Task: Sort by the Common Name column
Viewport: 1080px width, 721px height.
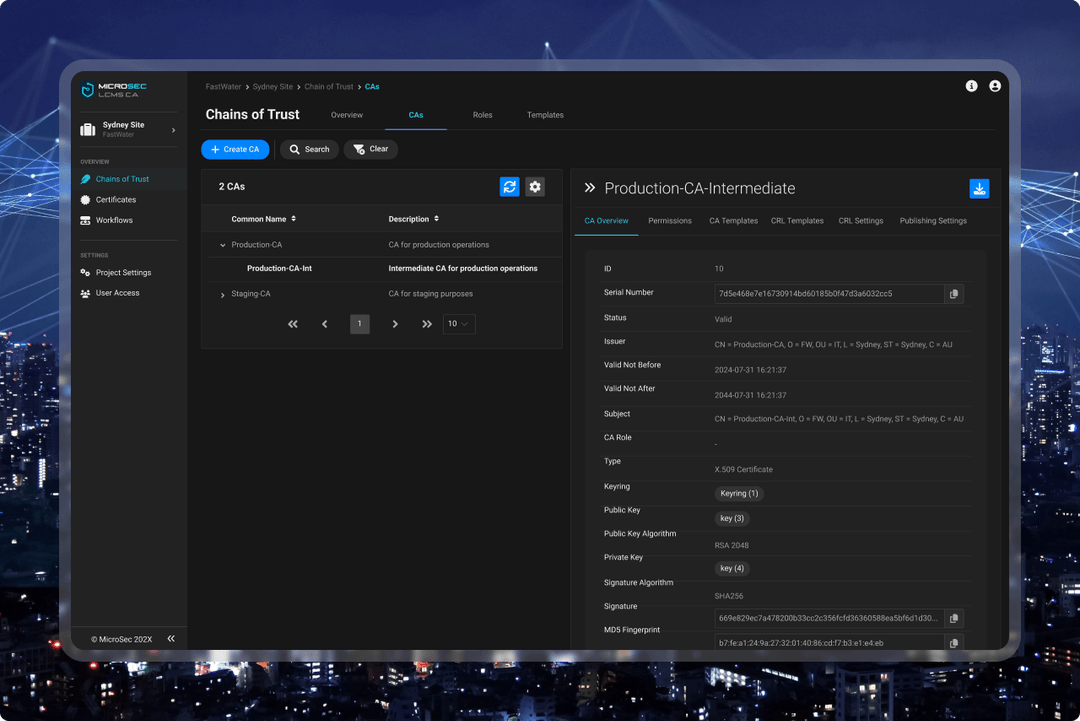Action: tap(264, 219)
